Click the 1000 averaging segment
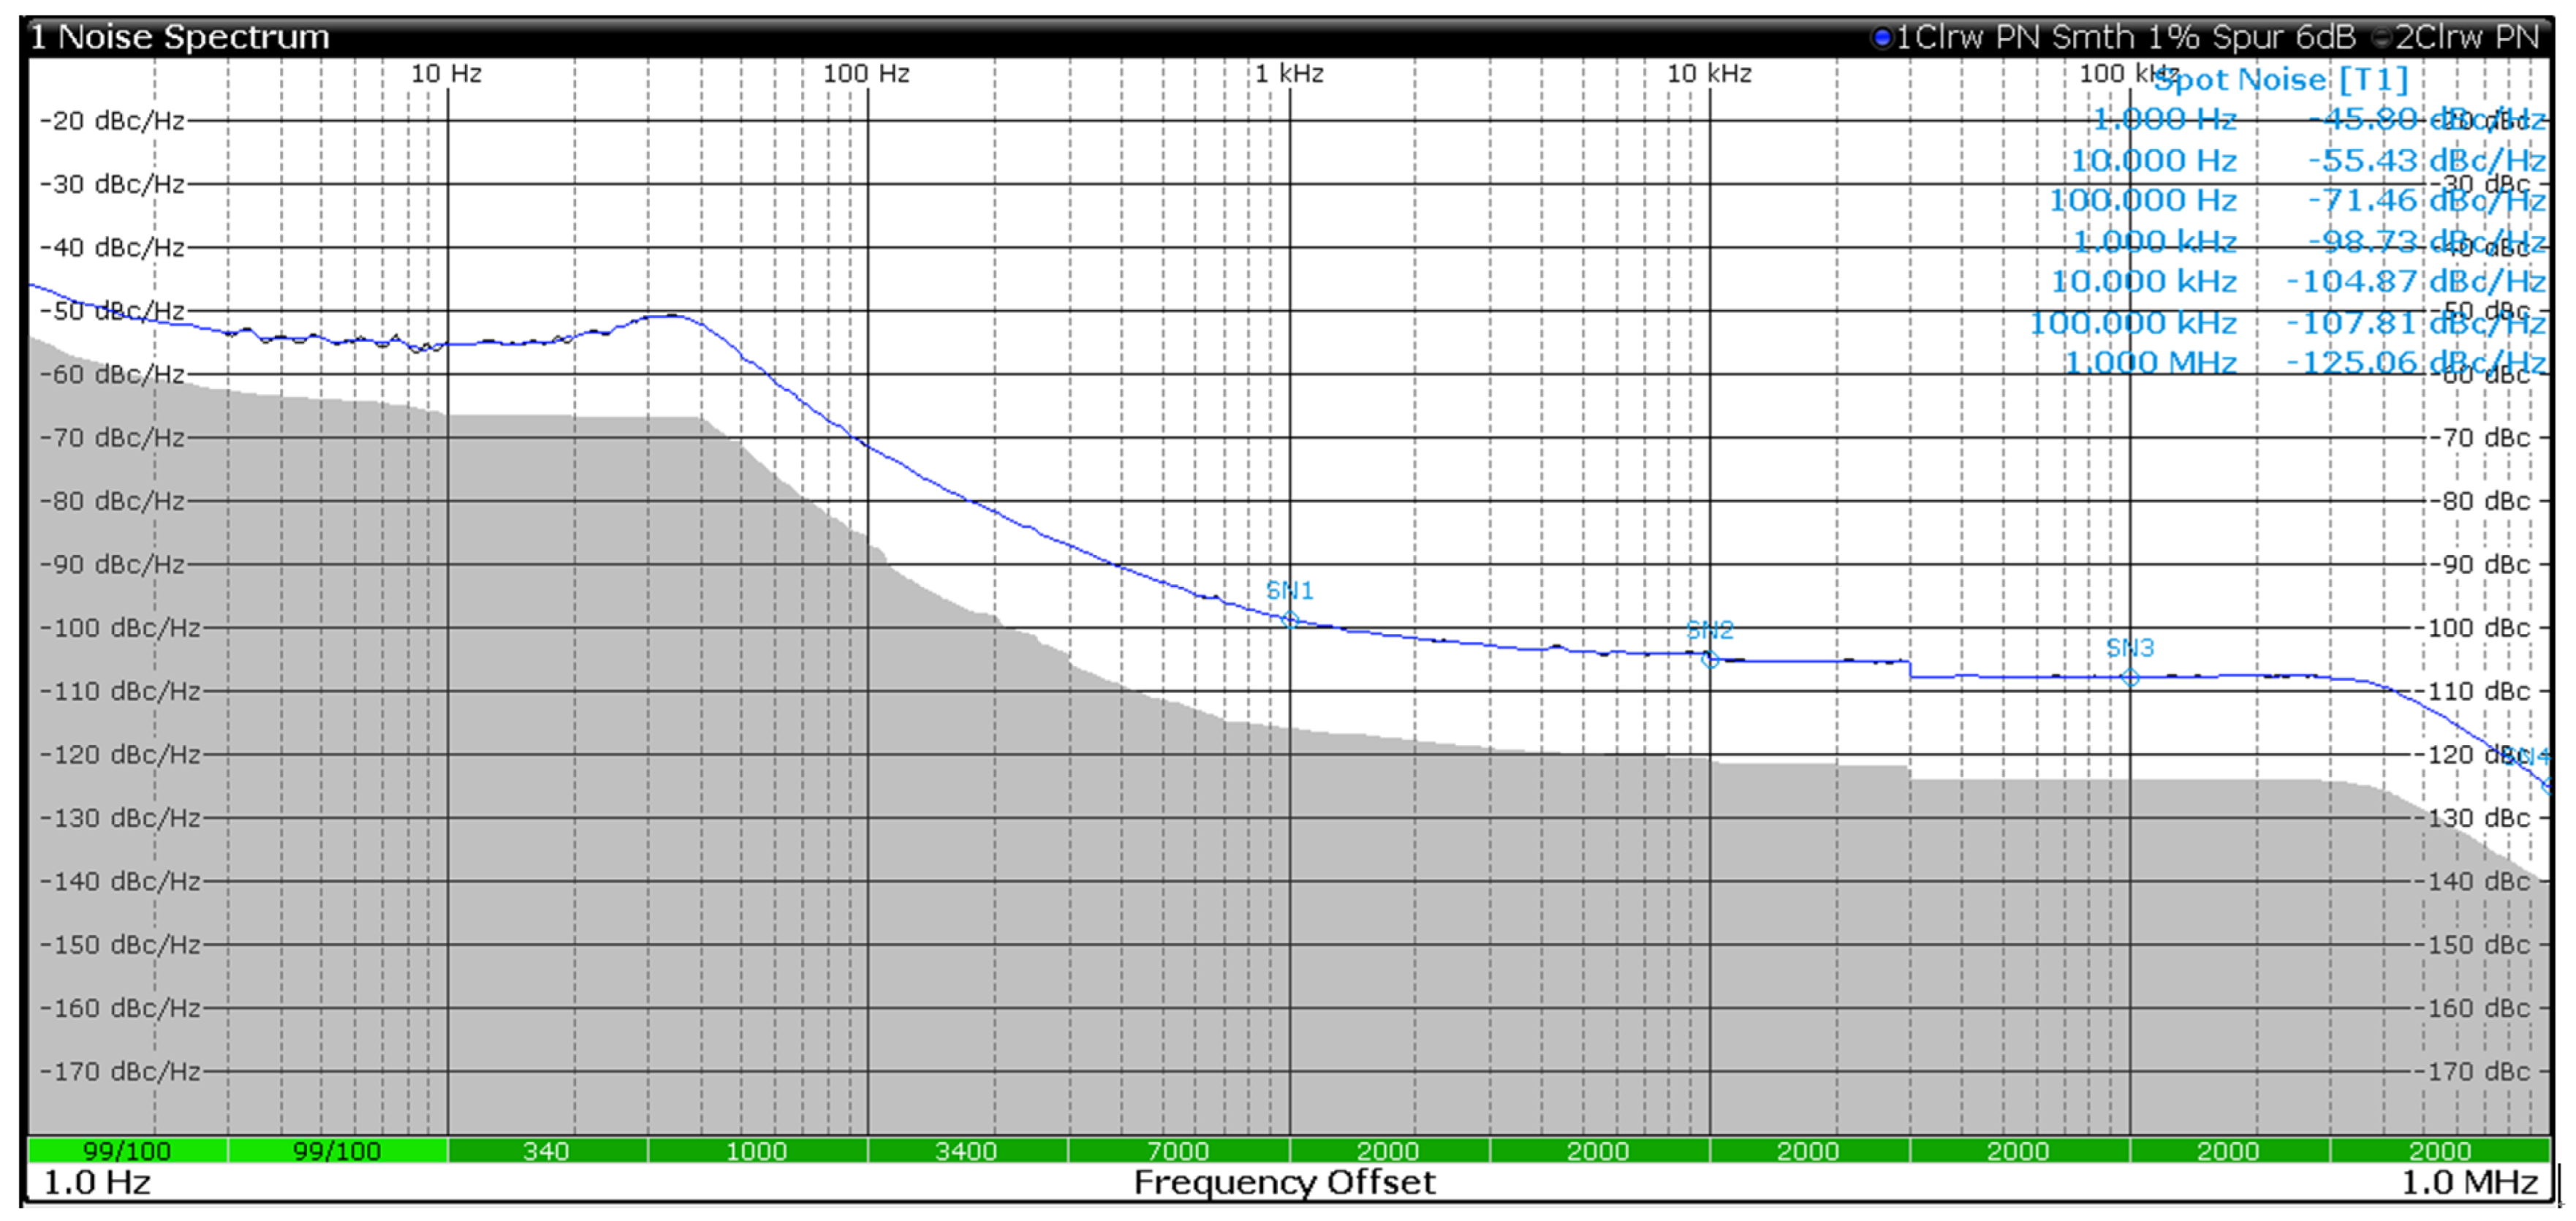This screenshot has width=2576, height=1221. 756,1151
